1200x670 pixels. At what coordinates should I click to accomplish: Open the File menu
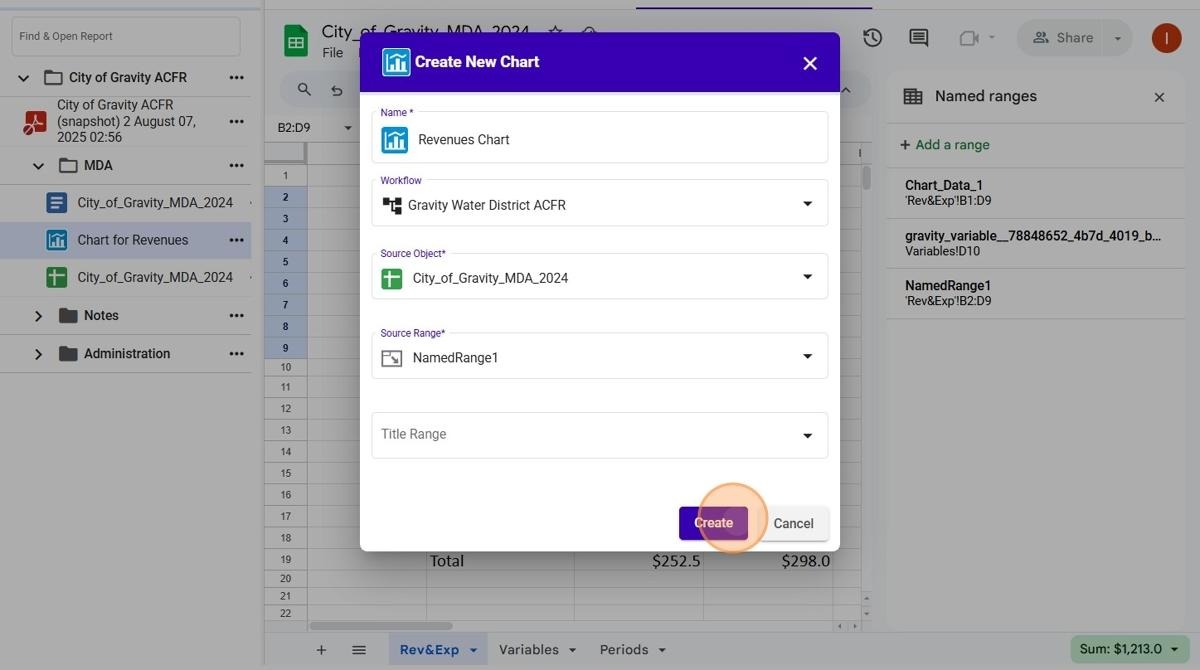333,53
